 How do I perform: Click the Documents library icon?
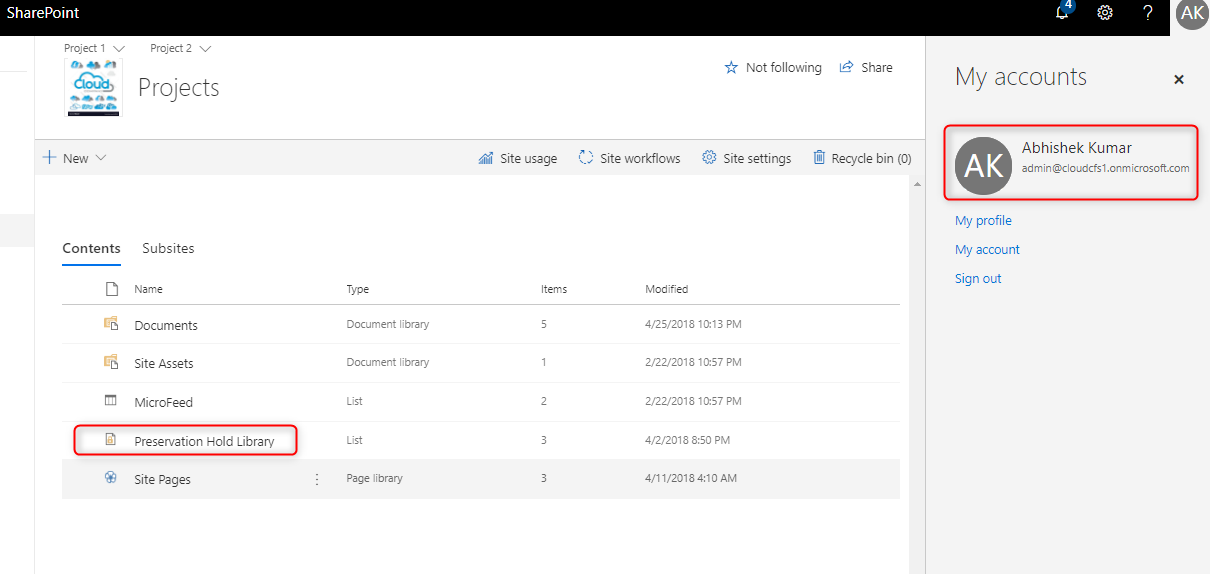click(x=111, y=324)
